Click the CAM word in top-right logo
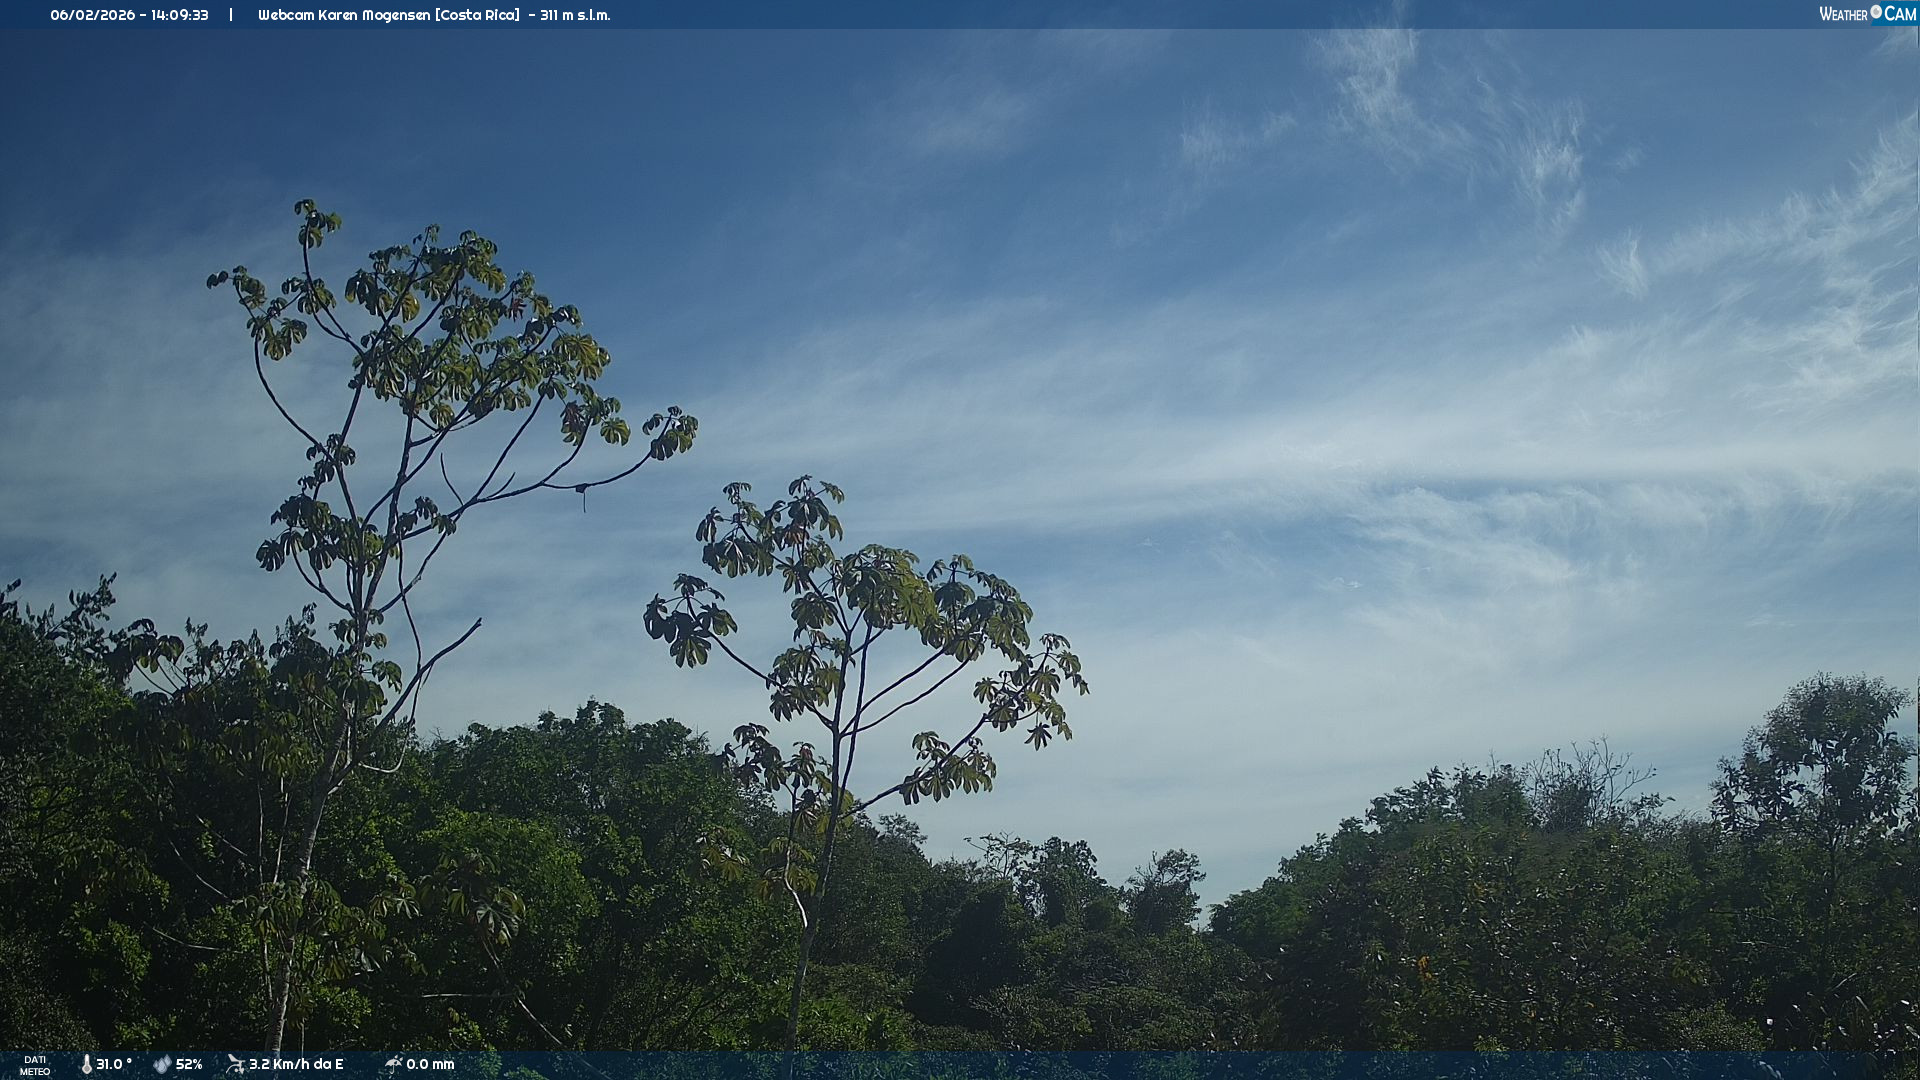The width and height of the screenshot is (1920, 1080). coord(1900,14)
